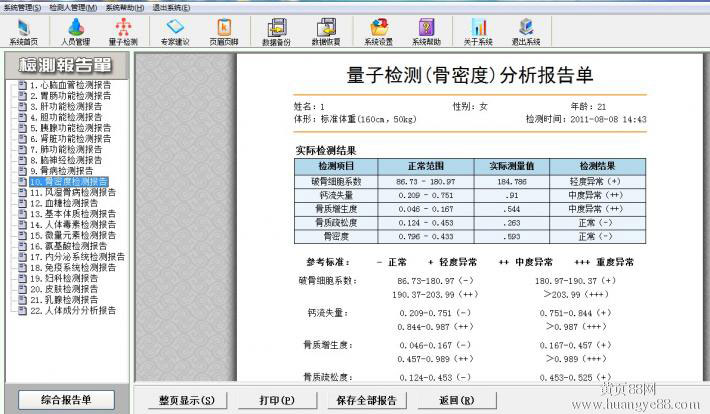
Task: Click the 打印 button
Action: (x=270, y=400)
